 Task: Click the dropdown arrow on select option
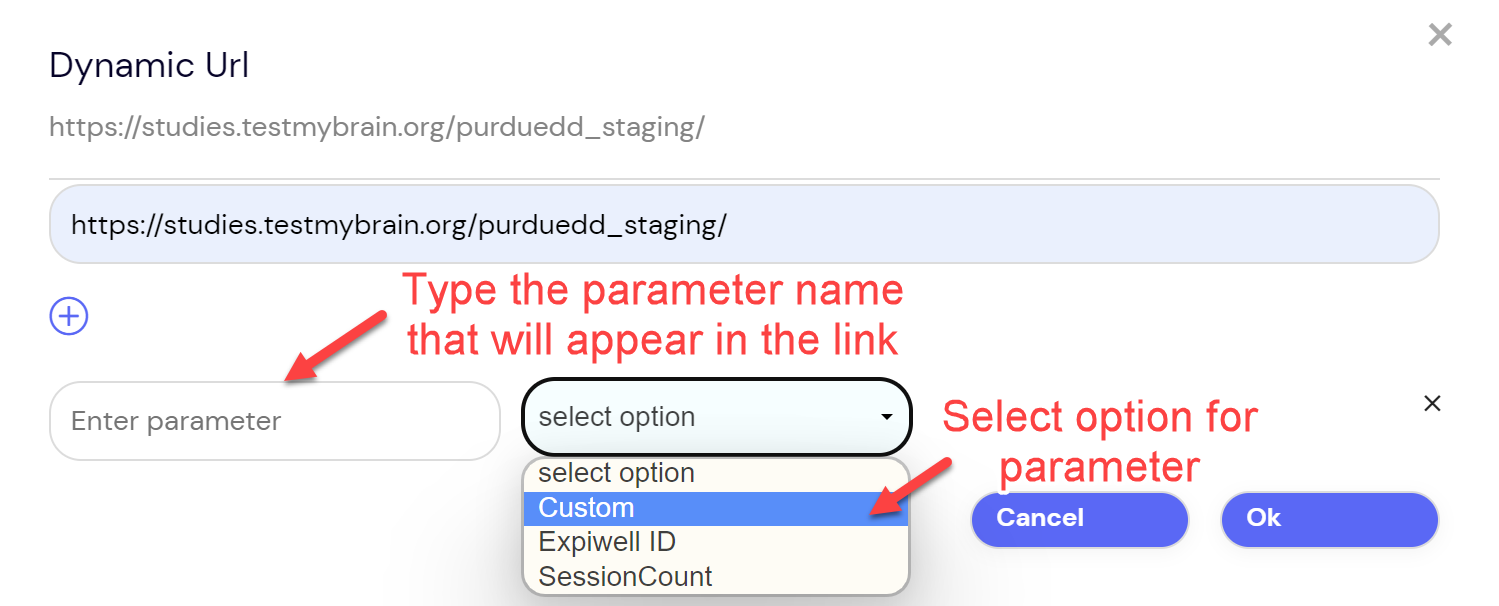click(884, 417)
